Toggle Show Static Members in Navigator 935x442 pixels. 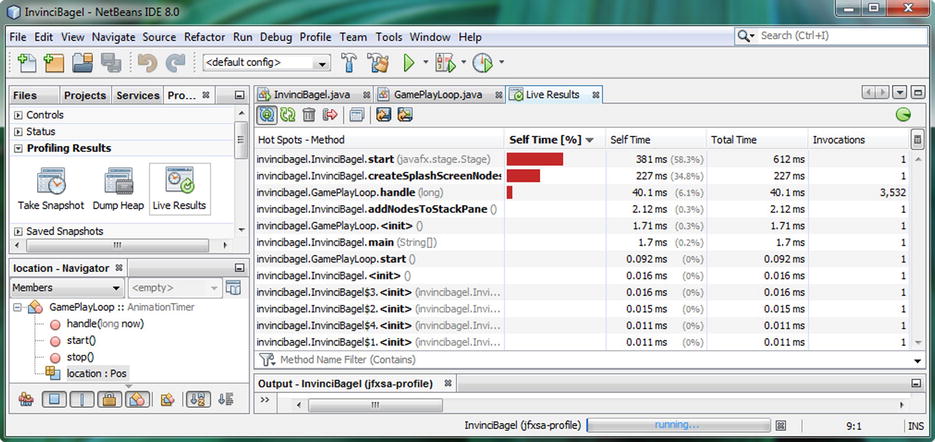click(82, 400)
